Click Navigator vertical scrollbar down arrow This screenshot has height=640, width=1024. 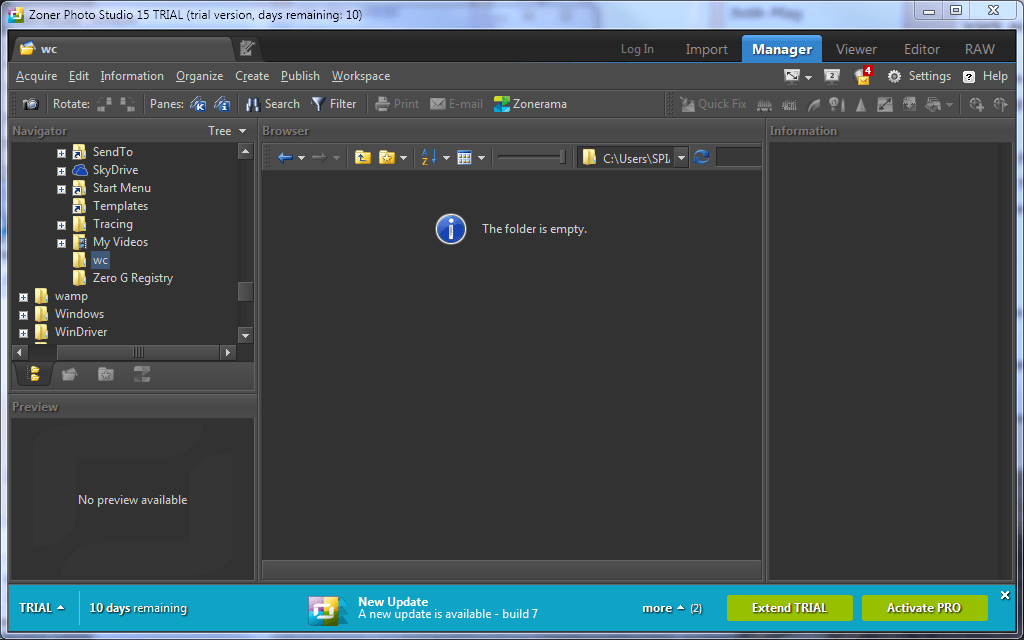(246, 336)
